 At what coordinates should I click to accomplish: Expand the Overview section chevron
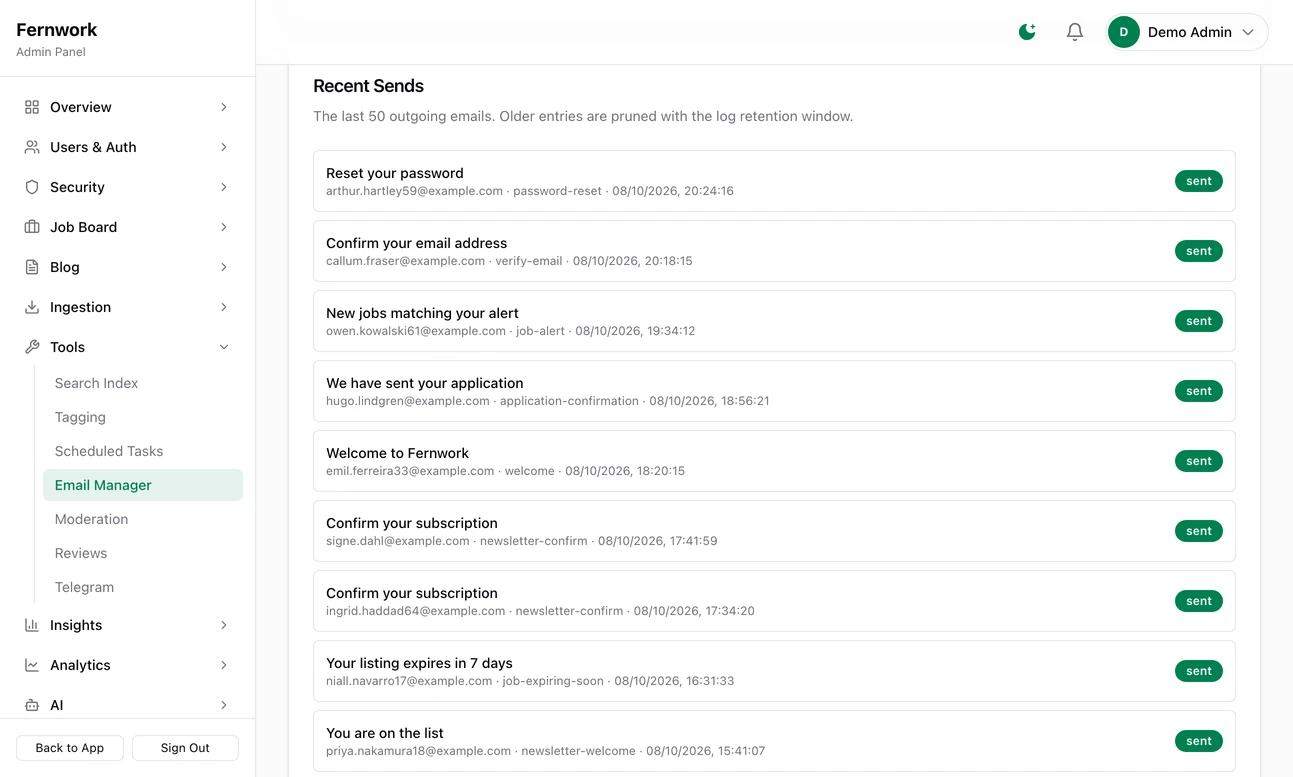(x=224, y=107)
